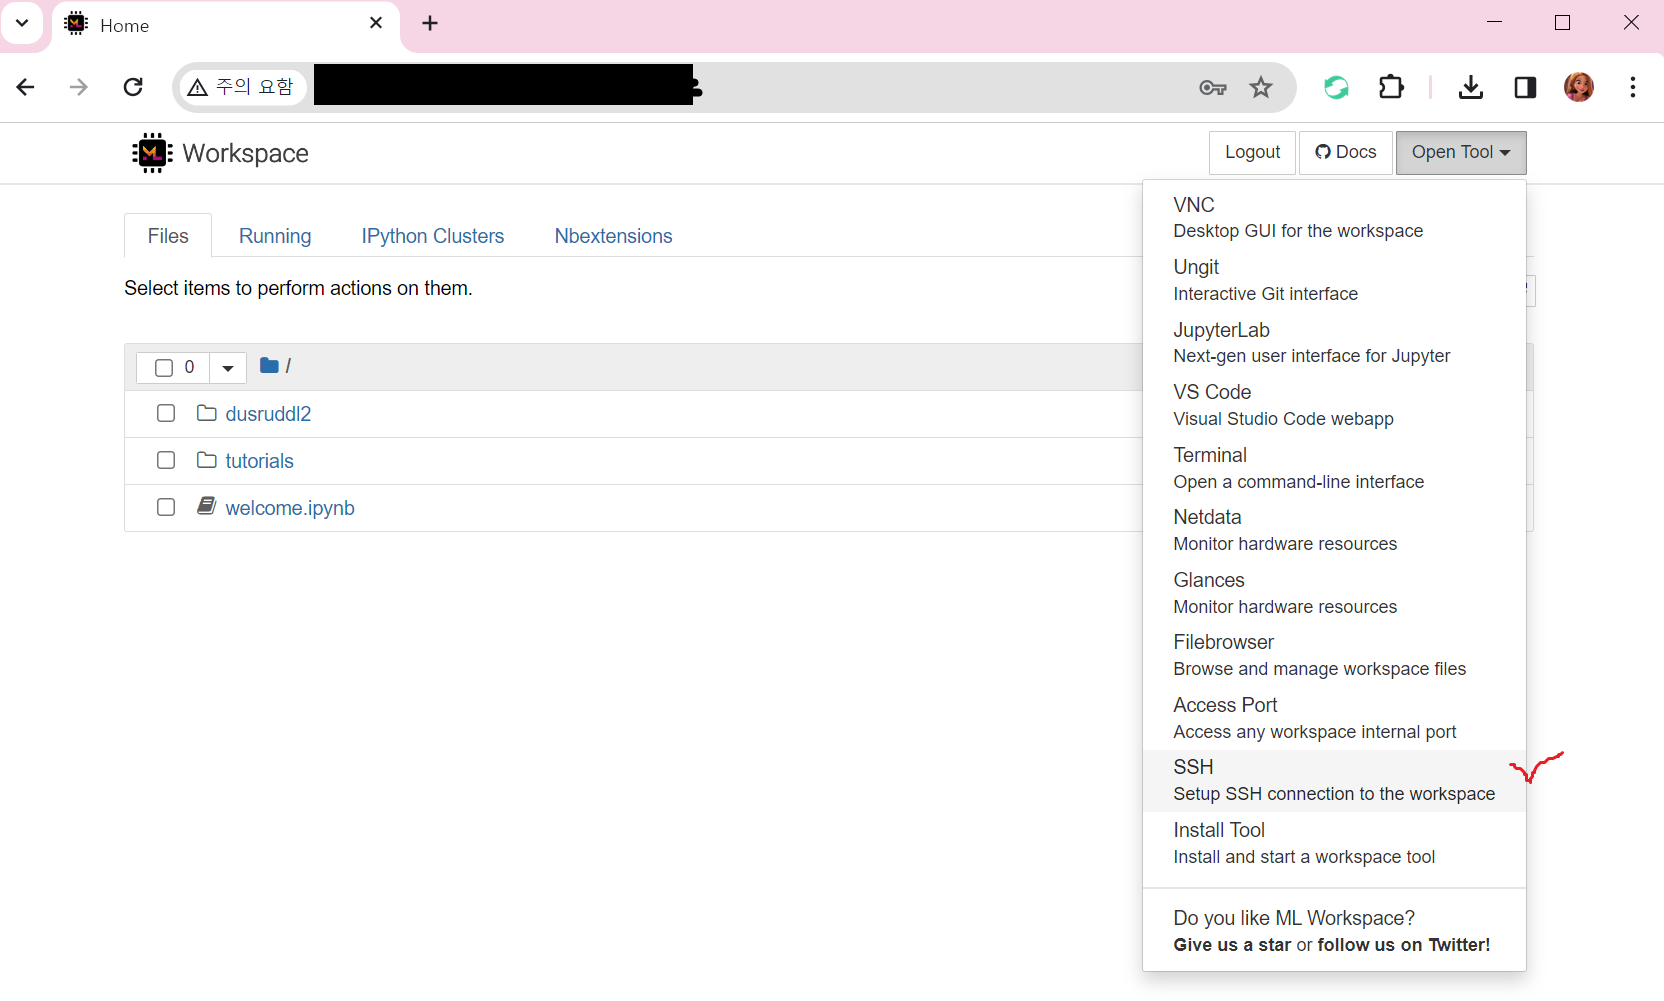1664x1001 pixels.
Task: Select Netdata hardware monitor entry
Action: pos(1334,530)
